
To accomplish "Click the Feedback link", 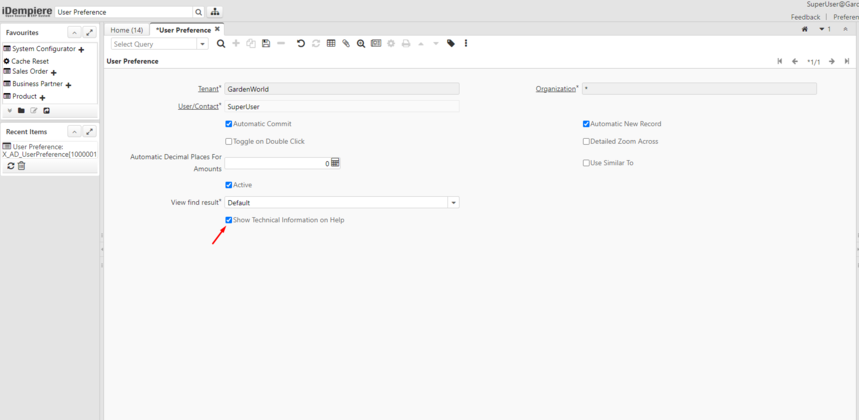I will click(x=805, y=17).
